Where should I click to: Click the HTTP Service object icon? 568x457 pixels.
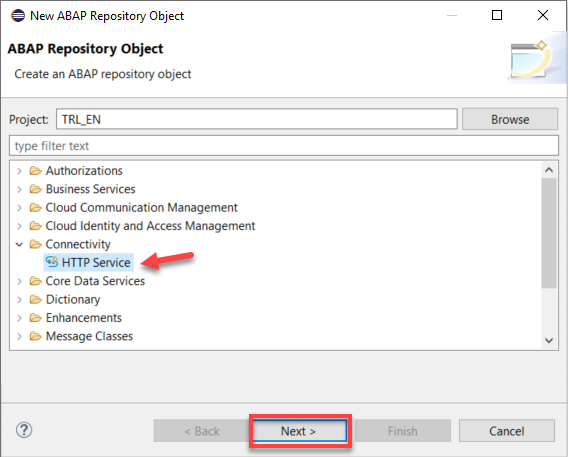[52, 262]
